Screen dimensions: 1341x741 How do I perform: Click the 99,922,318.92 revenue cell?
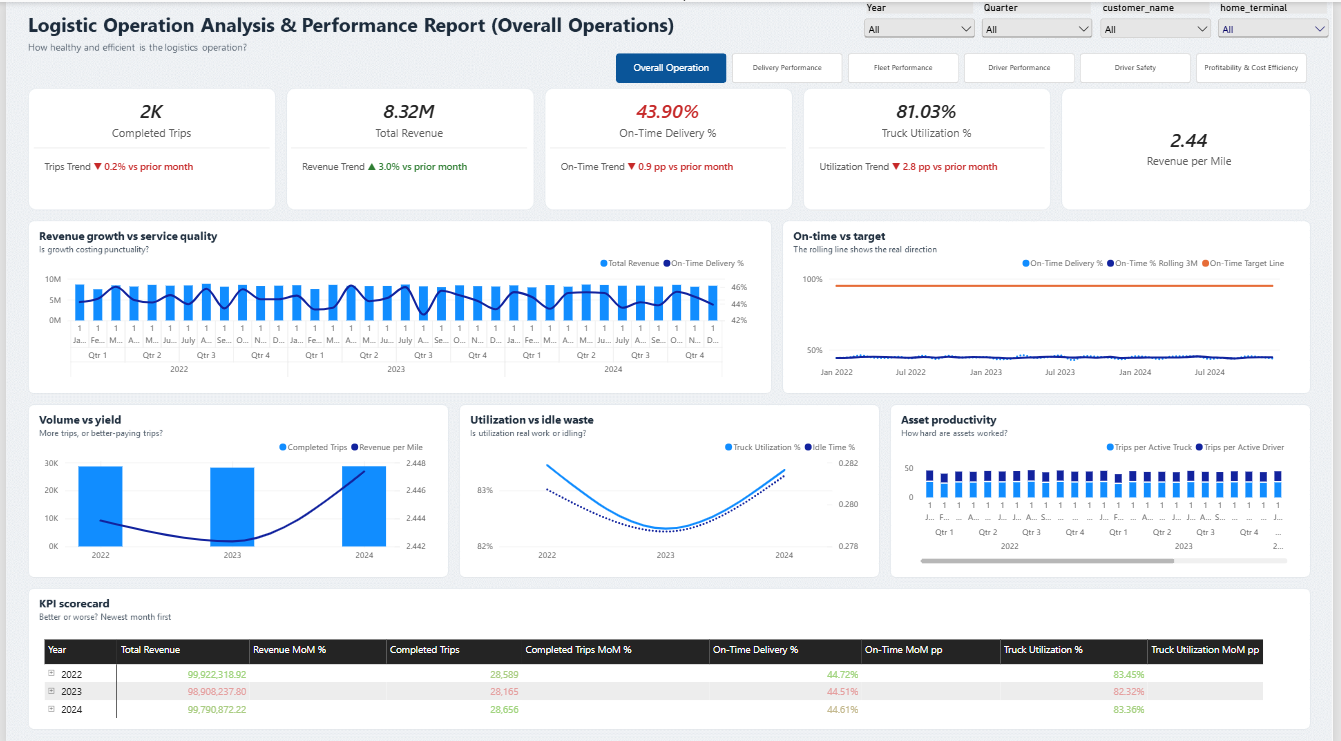217,674
